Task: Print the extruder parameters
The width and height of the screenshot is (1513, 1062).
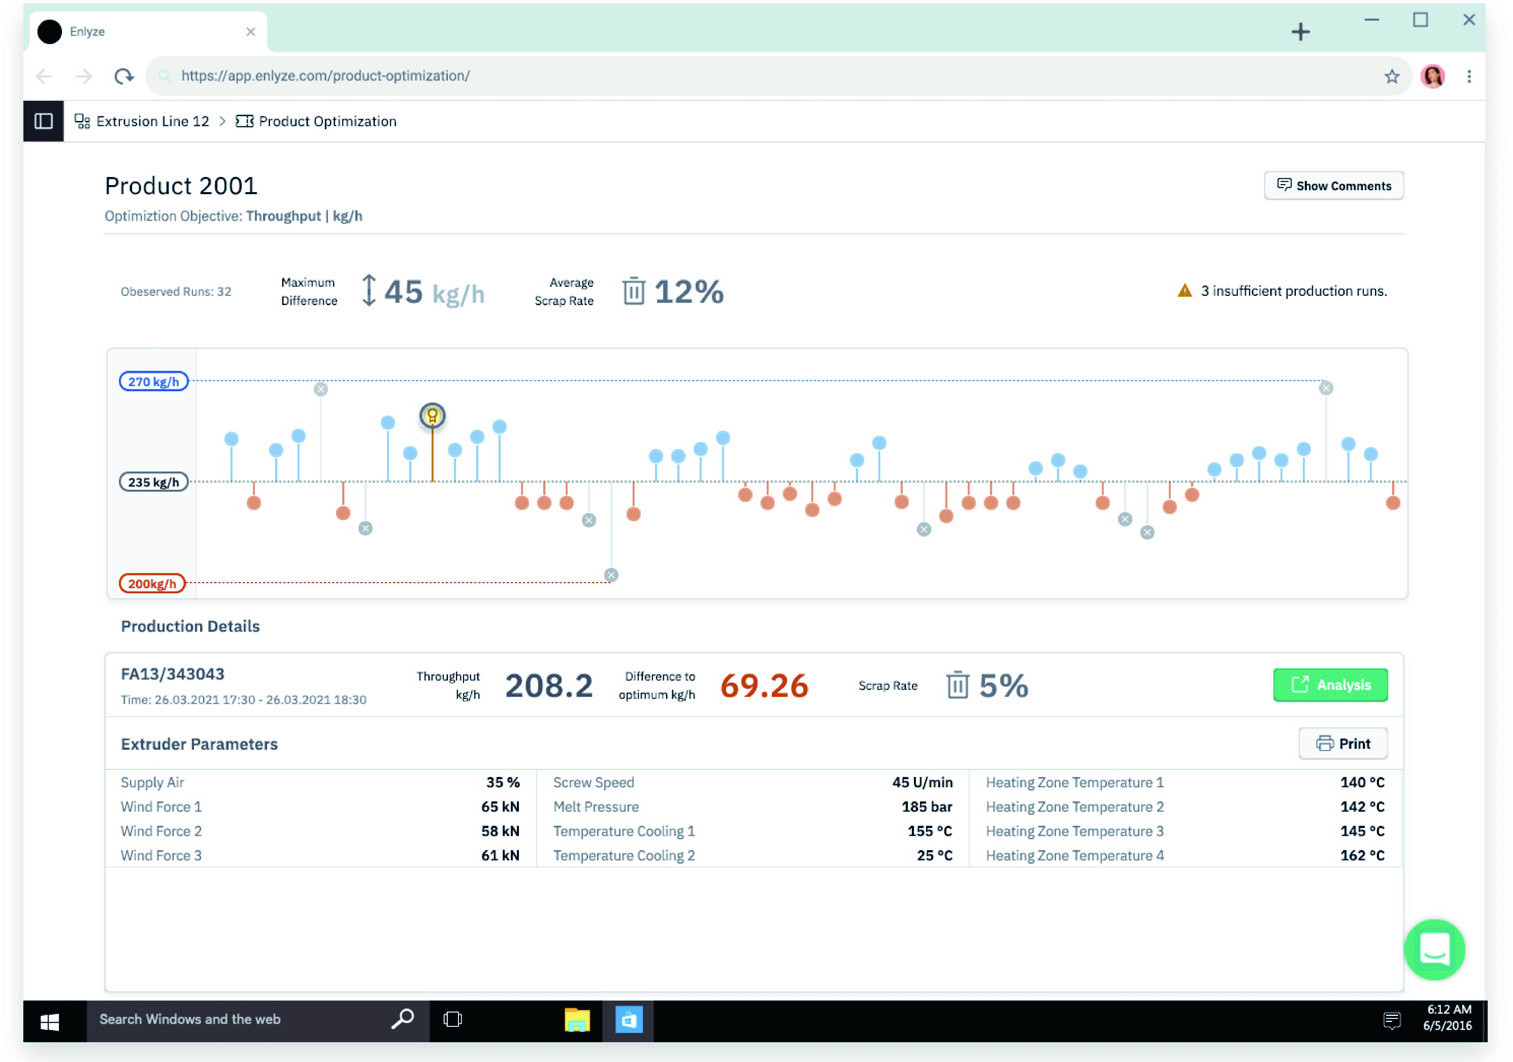Action: [x=1342, y=744]
